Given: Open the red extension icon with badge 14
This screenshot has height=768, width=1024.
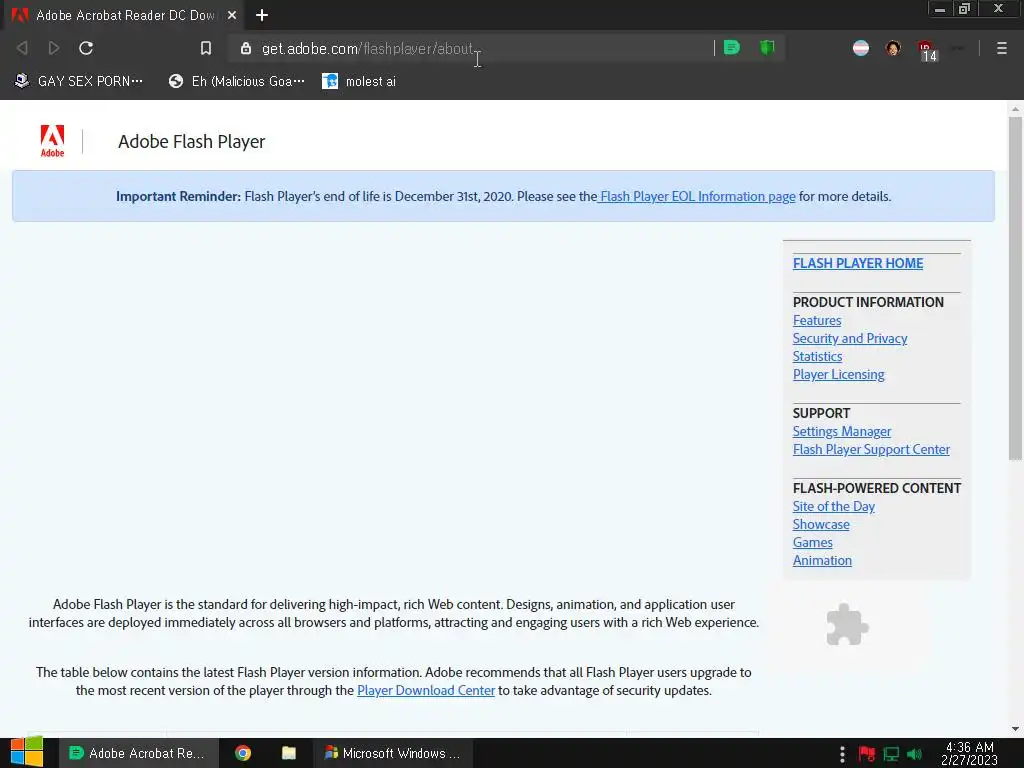Looking at the screenshot, I should coord(927,50).
